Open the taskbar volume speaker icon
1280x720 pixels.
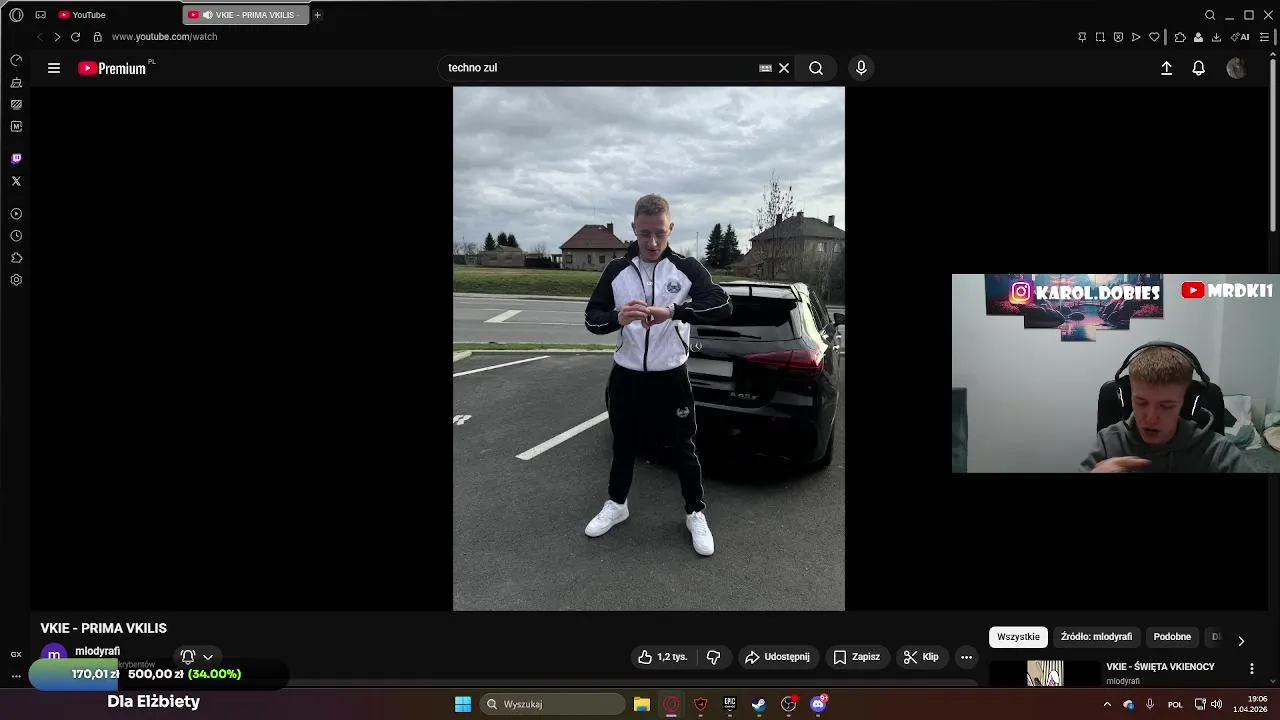[1217, 704]
